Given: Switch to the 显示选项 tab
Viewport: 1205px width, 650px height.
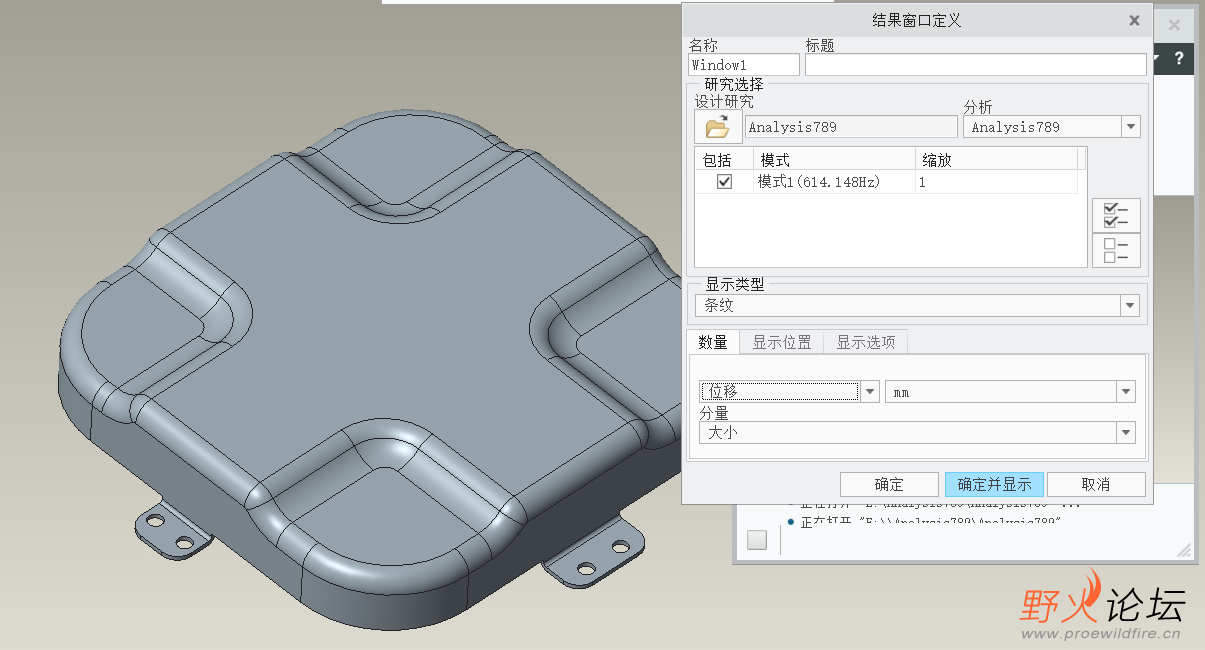Looking at the screenshot, I should (866, 342).
